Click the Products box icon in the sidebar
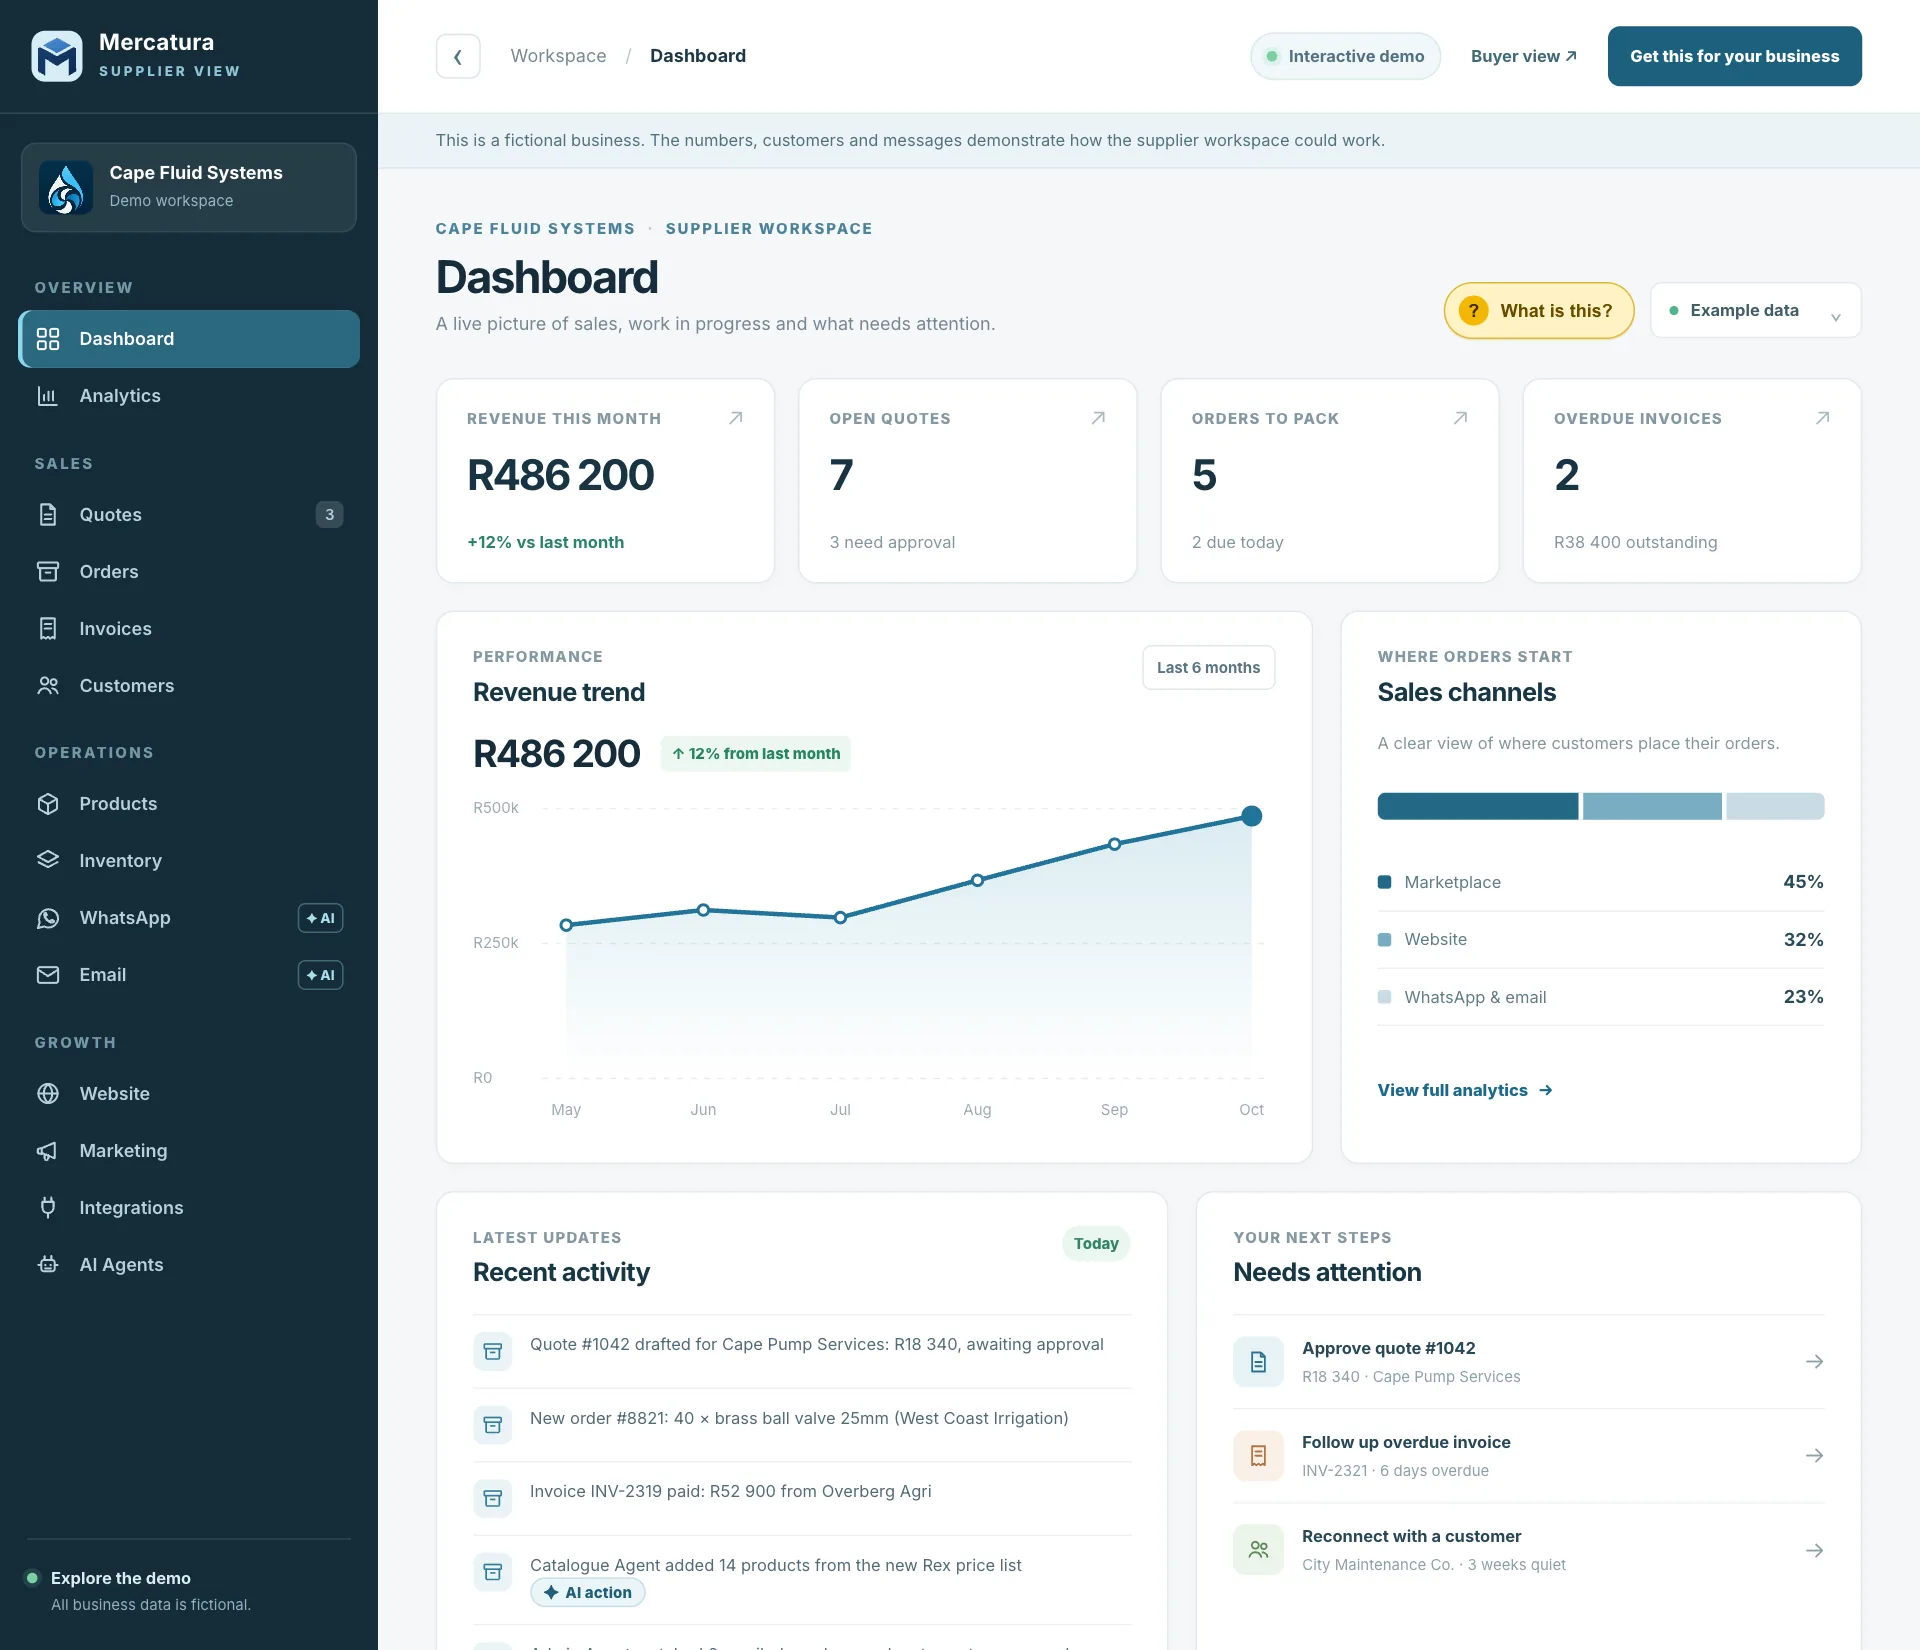Screen dimensions: 1920x1650 (x=48, y=804)
